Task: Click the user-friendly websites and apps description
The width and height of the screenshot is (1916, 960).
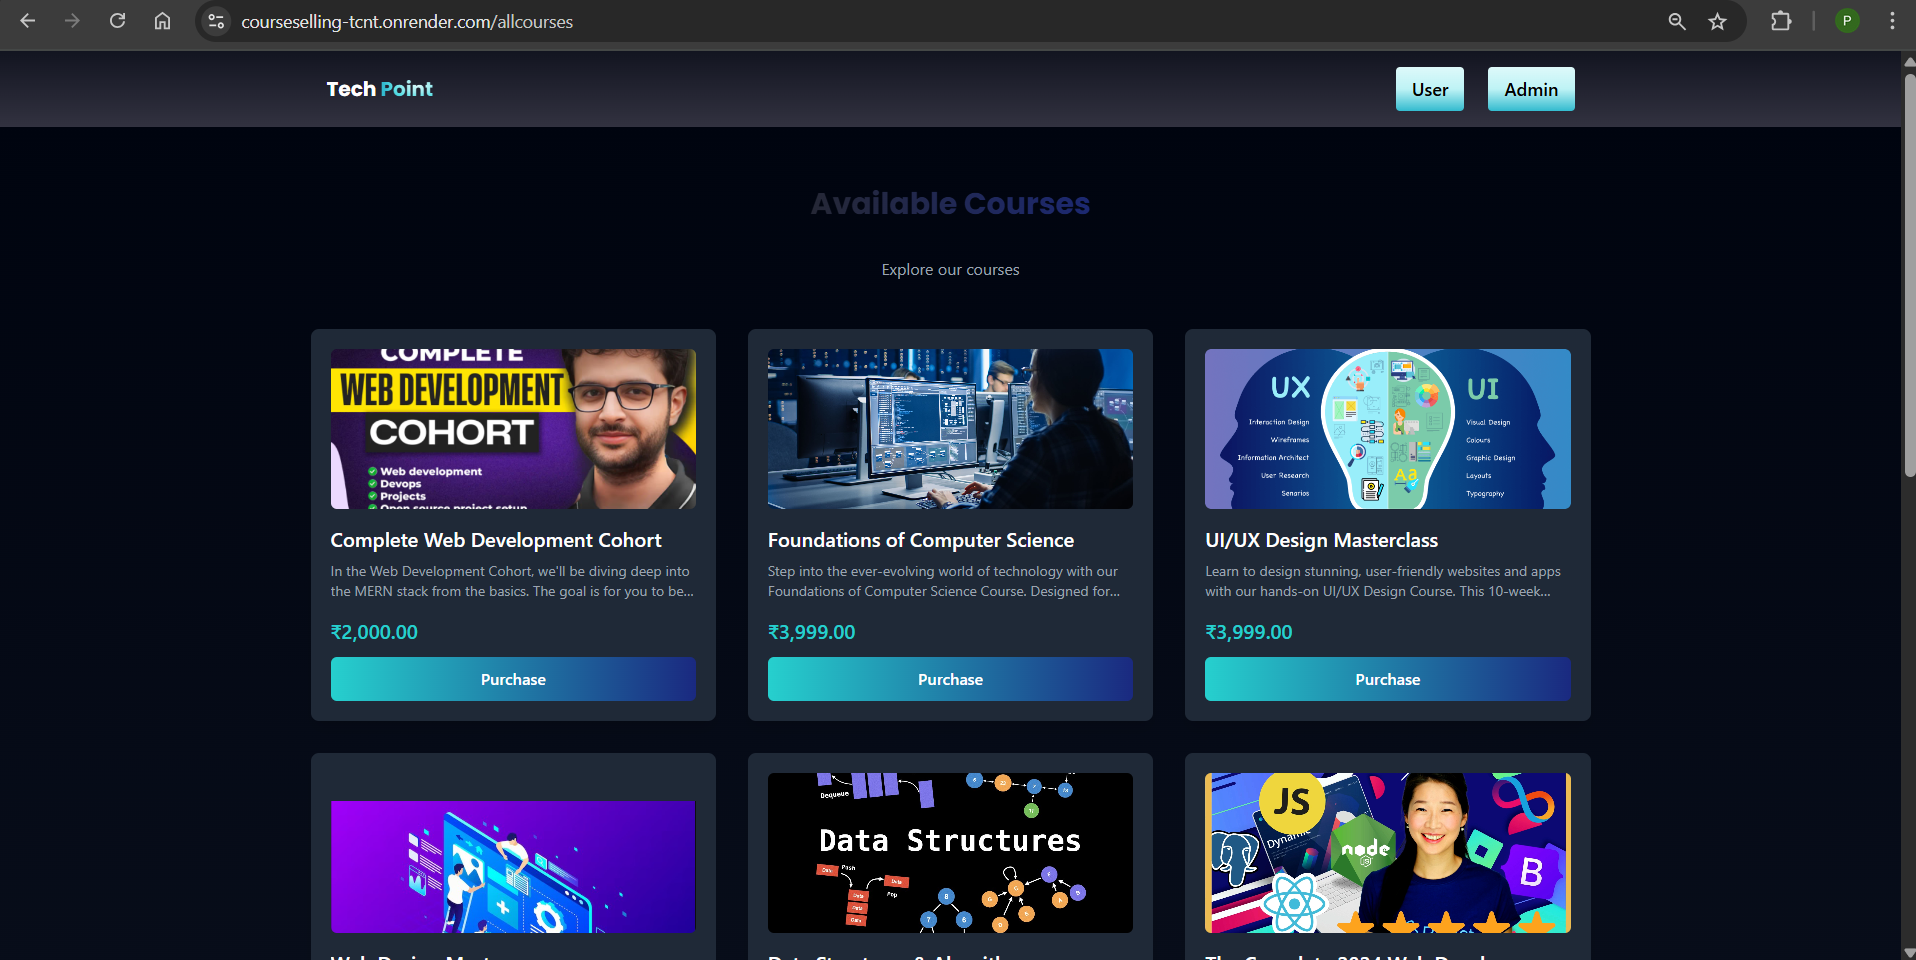Action: pyautogui.click(x=1383, y=581)
